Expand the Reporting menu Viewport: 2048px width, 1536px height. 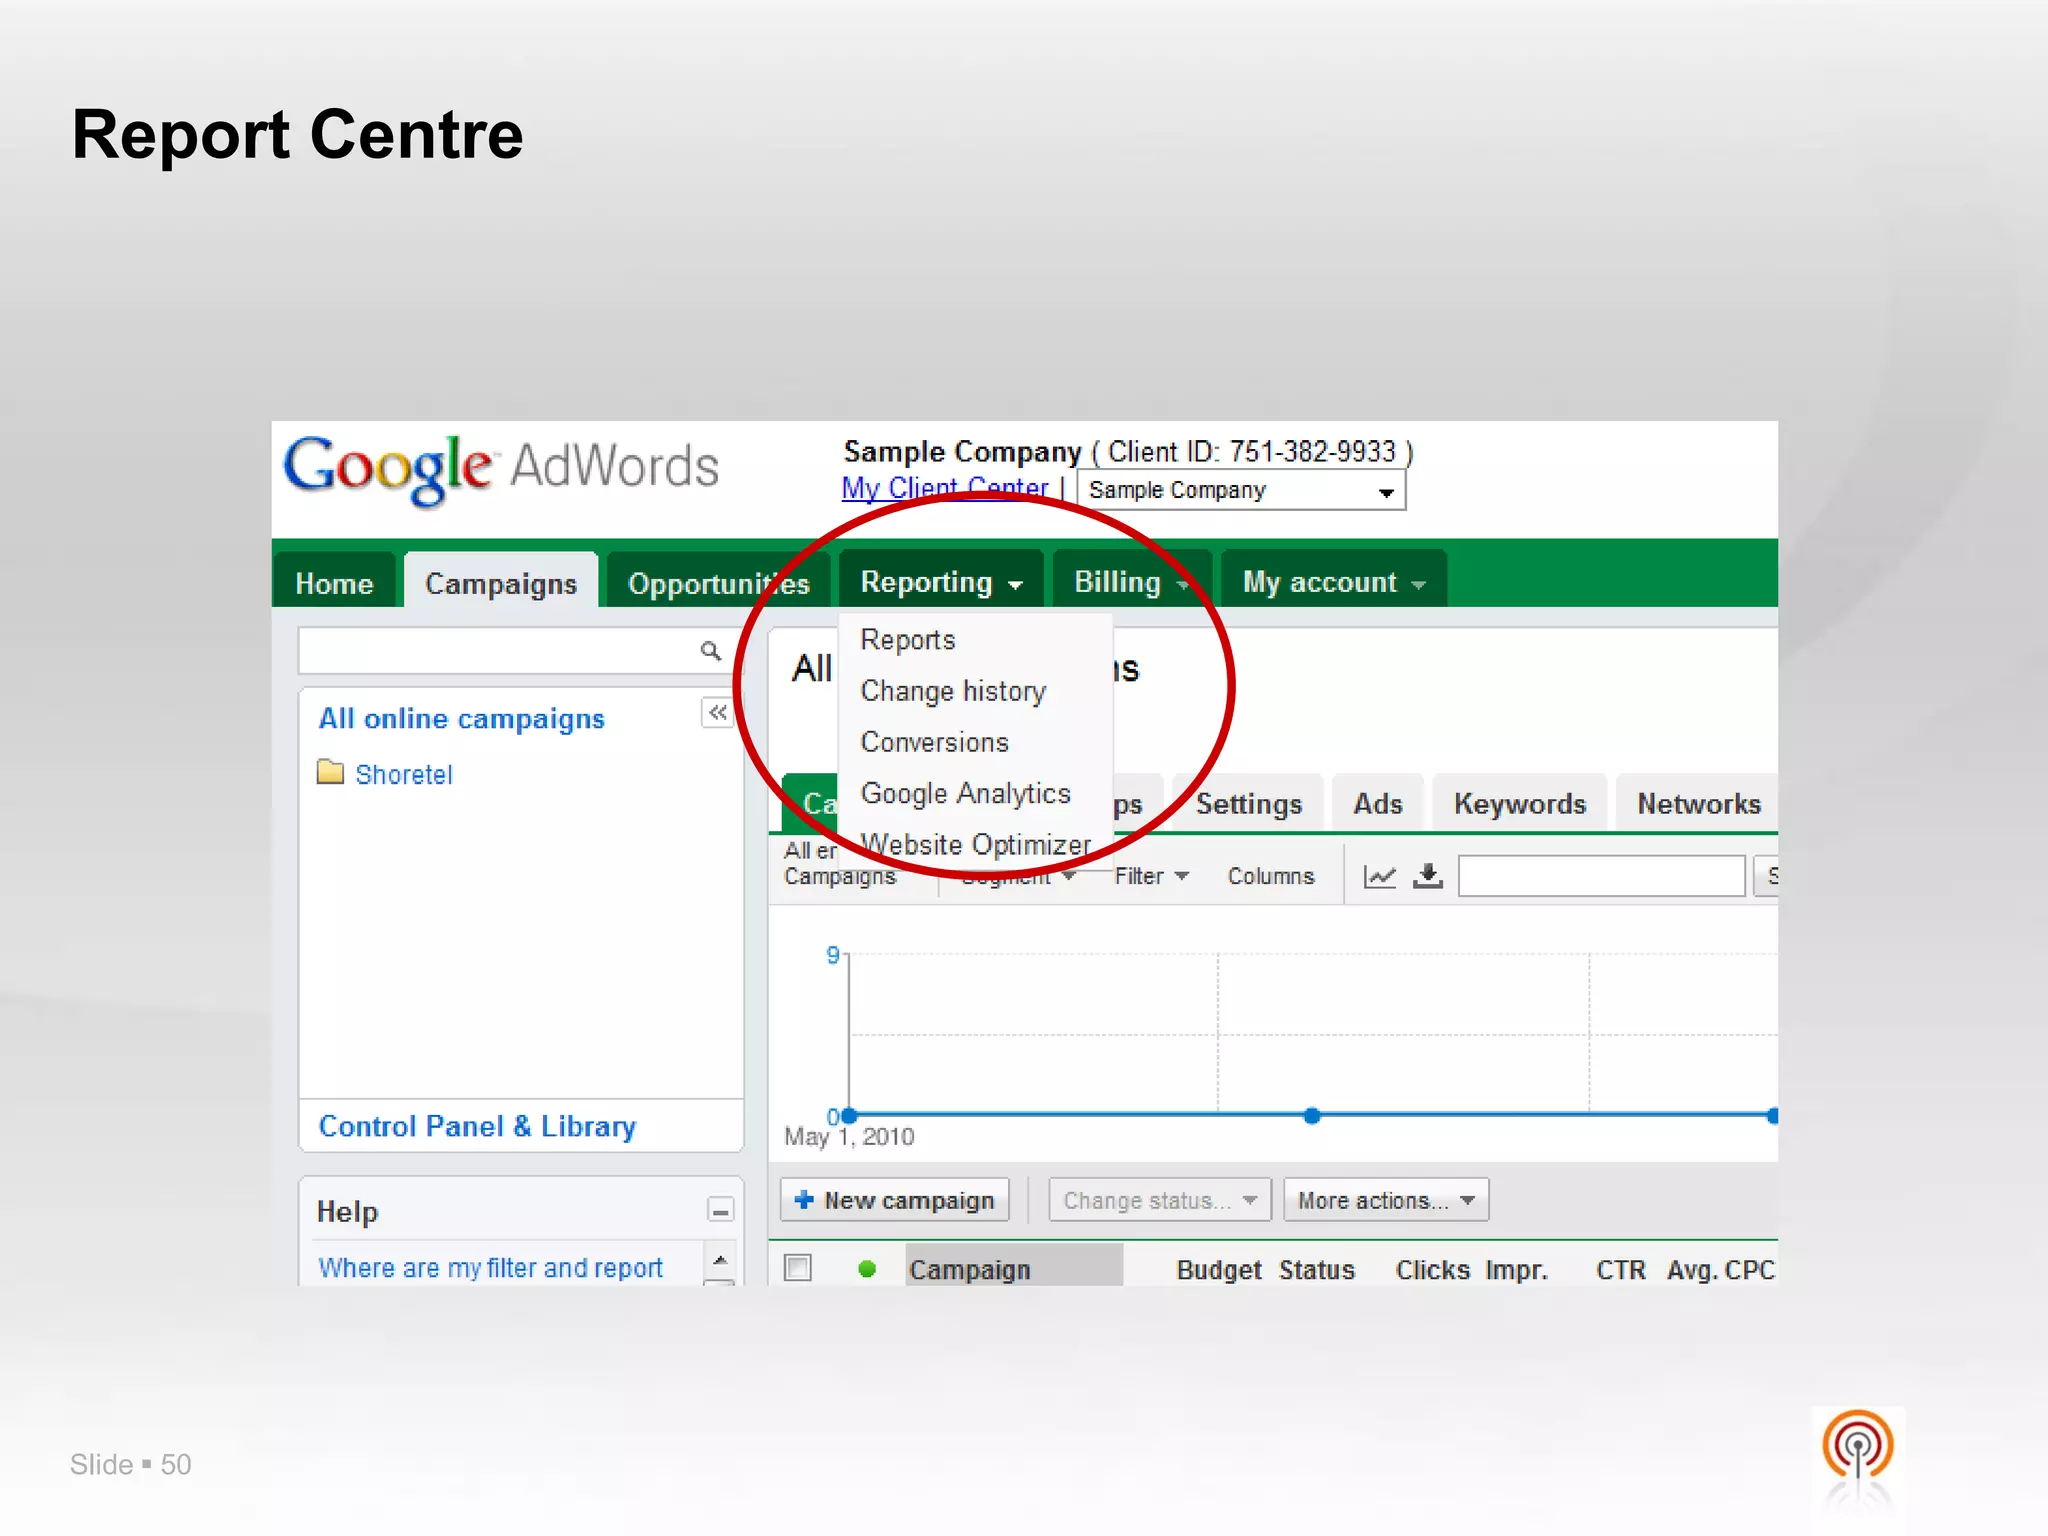pyautogui.click(x=941, y=582)
